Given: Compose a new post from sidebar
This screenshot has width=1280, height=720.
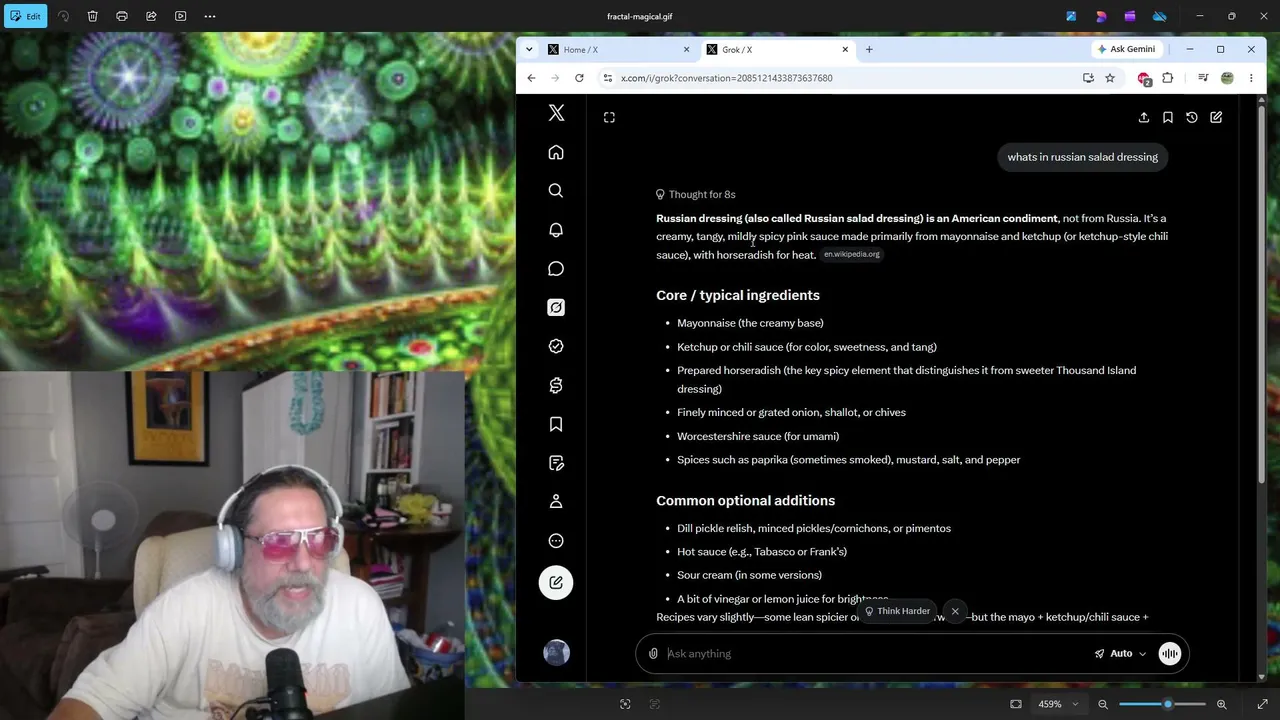Looking at the screenshot, I should pos(556,583).
